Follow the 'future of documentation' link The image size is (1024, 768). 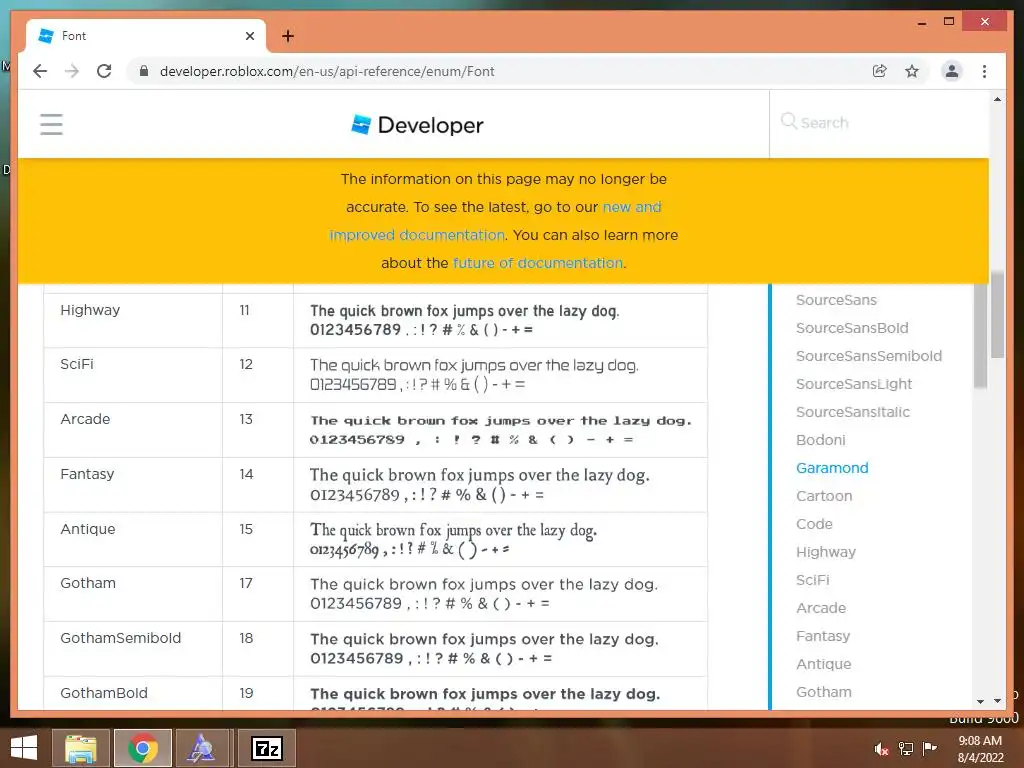pyautogui.click(x=538, y=263)
